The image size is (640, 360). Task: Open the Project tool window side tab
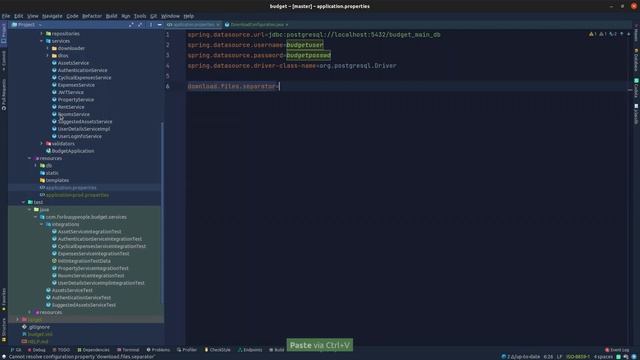(x=4, y=33)
